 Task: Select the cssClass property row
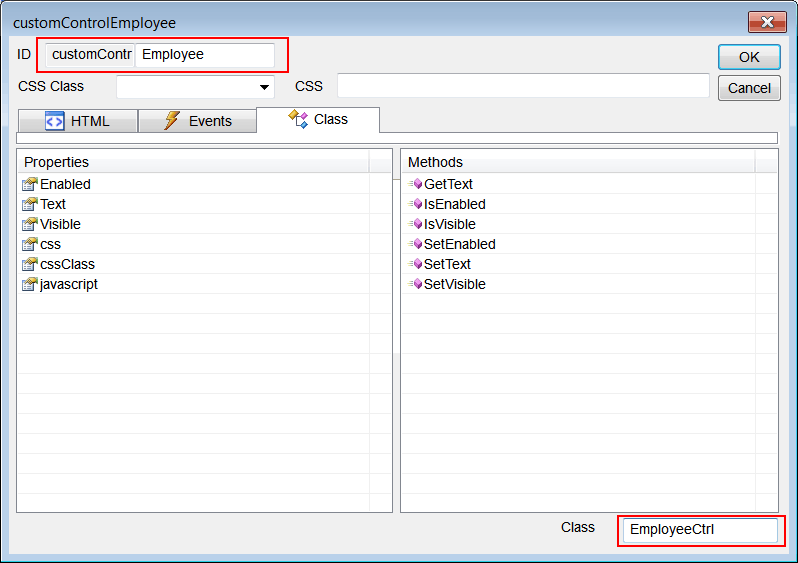(204, 264)
